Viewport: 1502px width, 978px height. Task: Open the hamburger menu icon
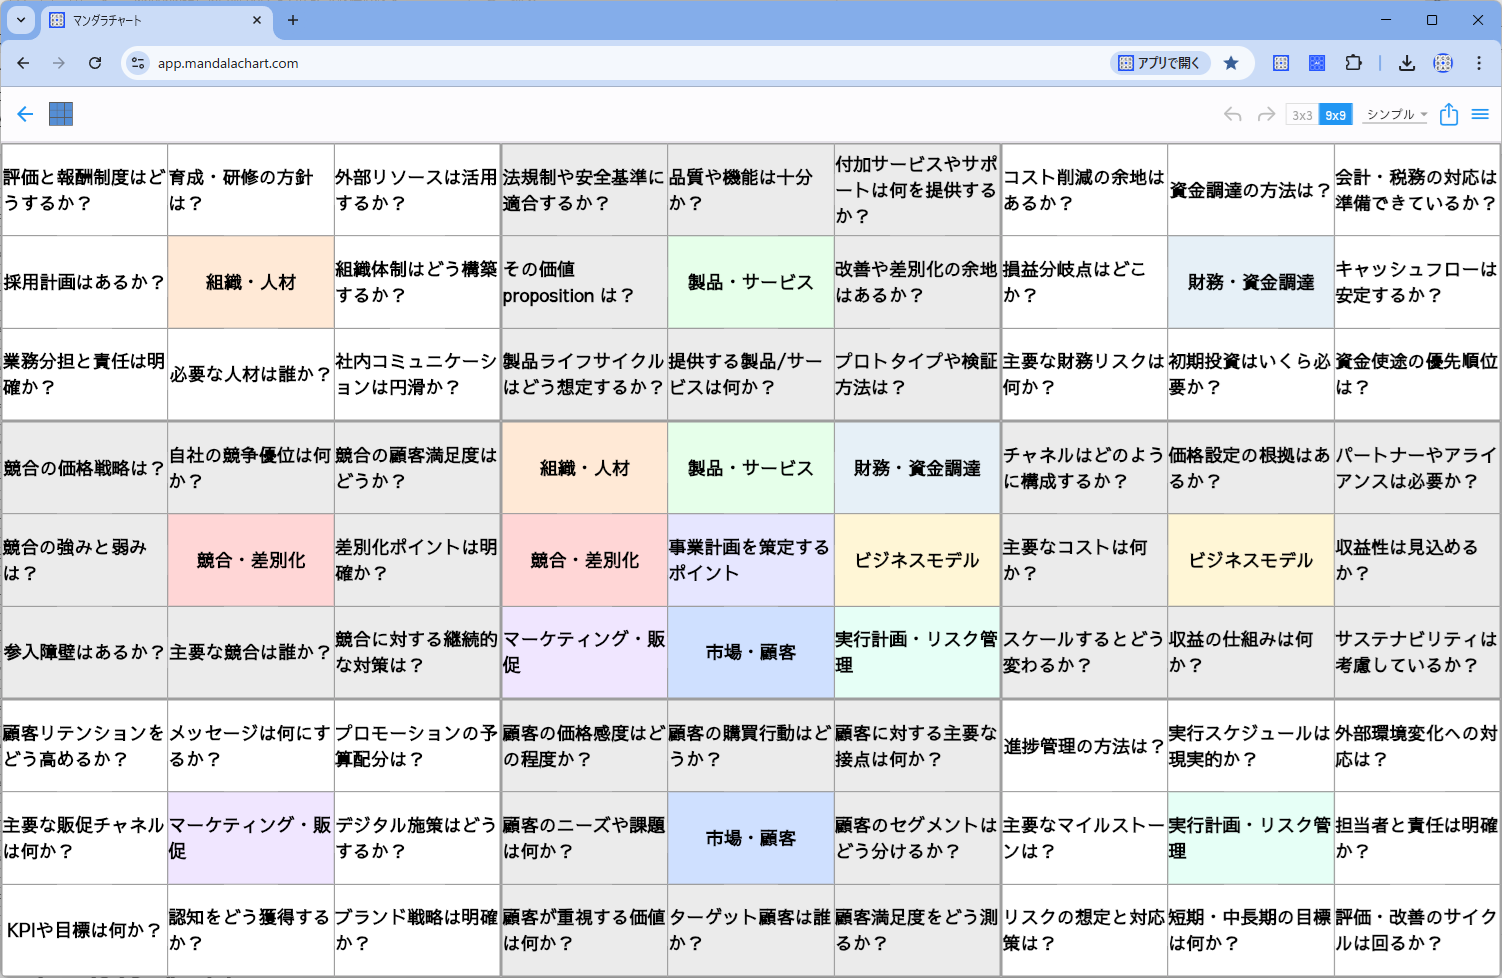[1480, 115]
